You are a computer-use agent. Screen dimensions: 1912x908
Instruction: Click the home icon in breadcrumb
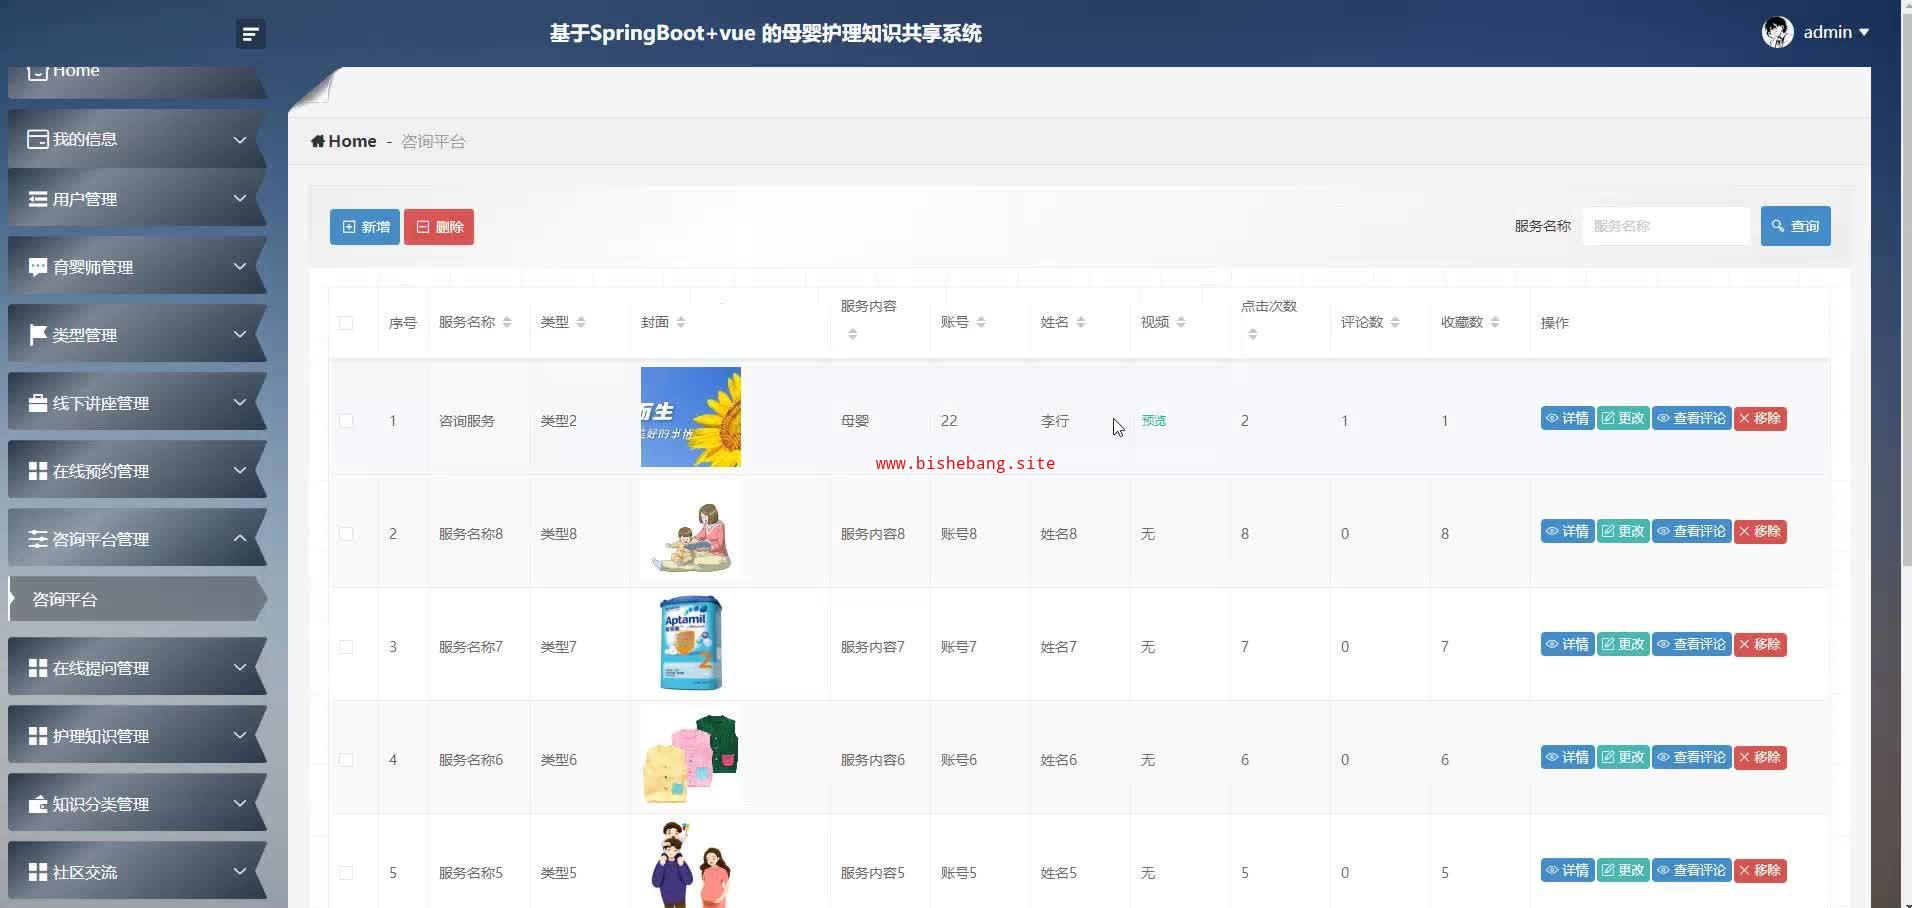pos(318,141)
